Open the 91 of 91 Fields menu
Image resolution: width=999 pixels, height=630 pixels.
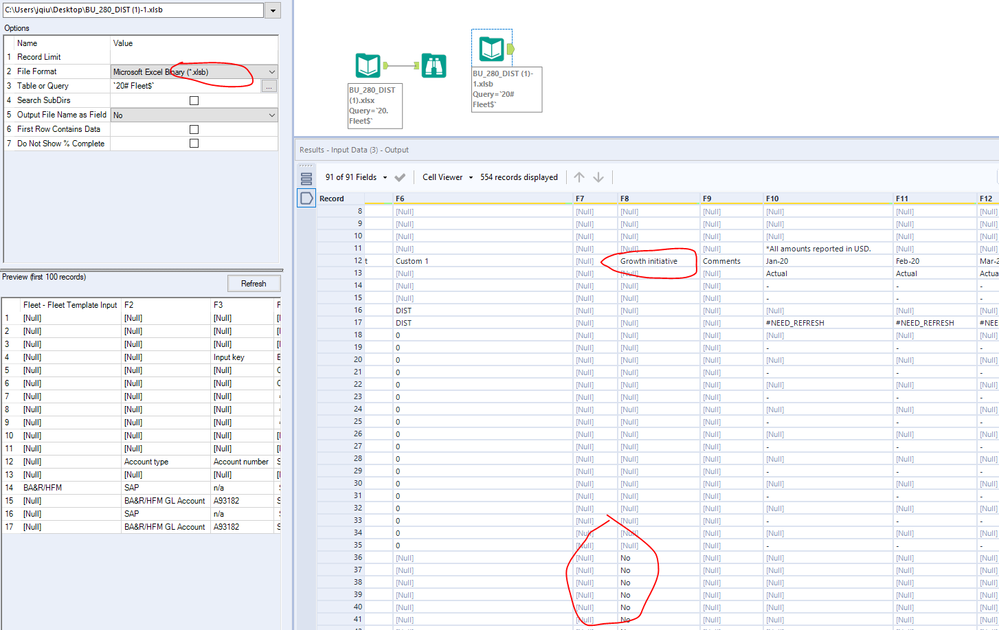(x=357, y=177)
